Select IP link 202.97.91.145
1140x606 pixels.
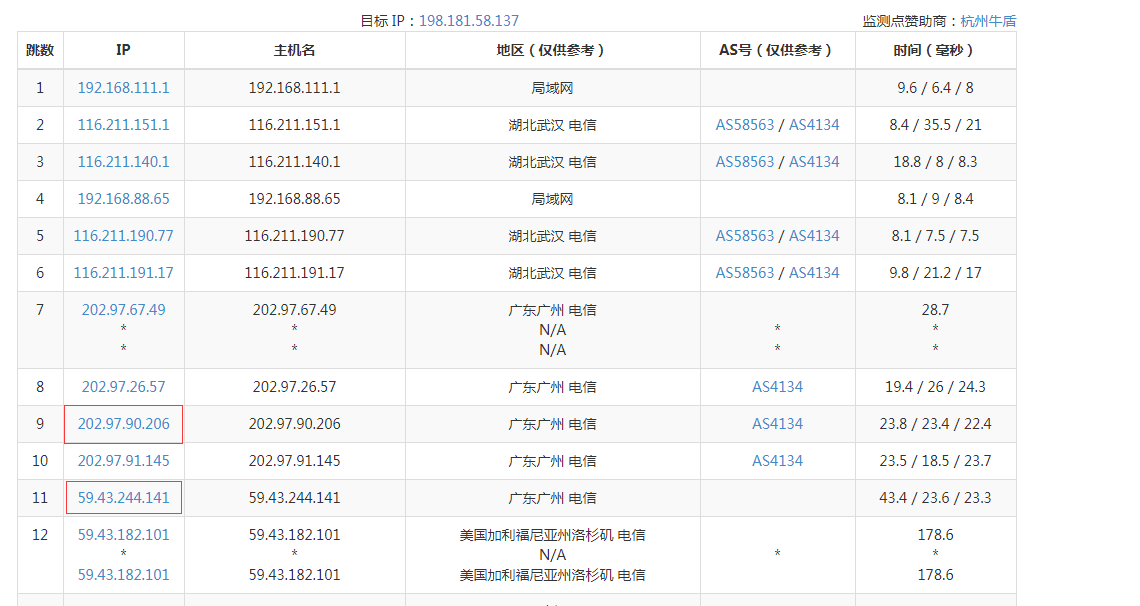(123, 461)
